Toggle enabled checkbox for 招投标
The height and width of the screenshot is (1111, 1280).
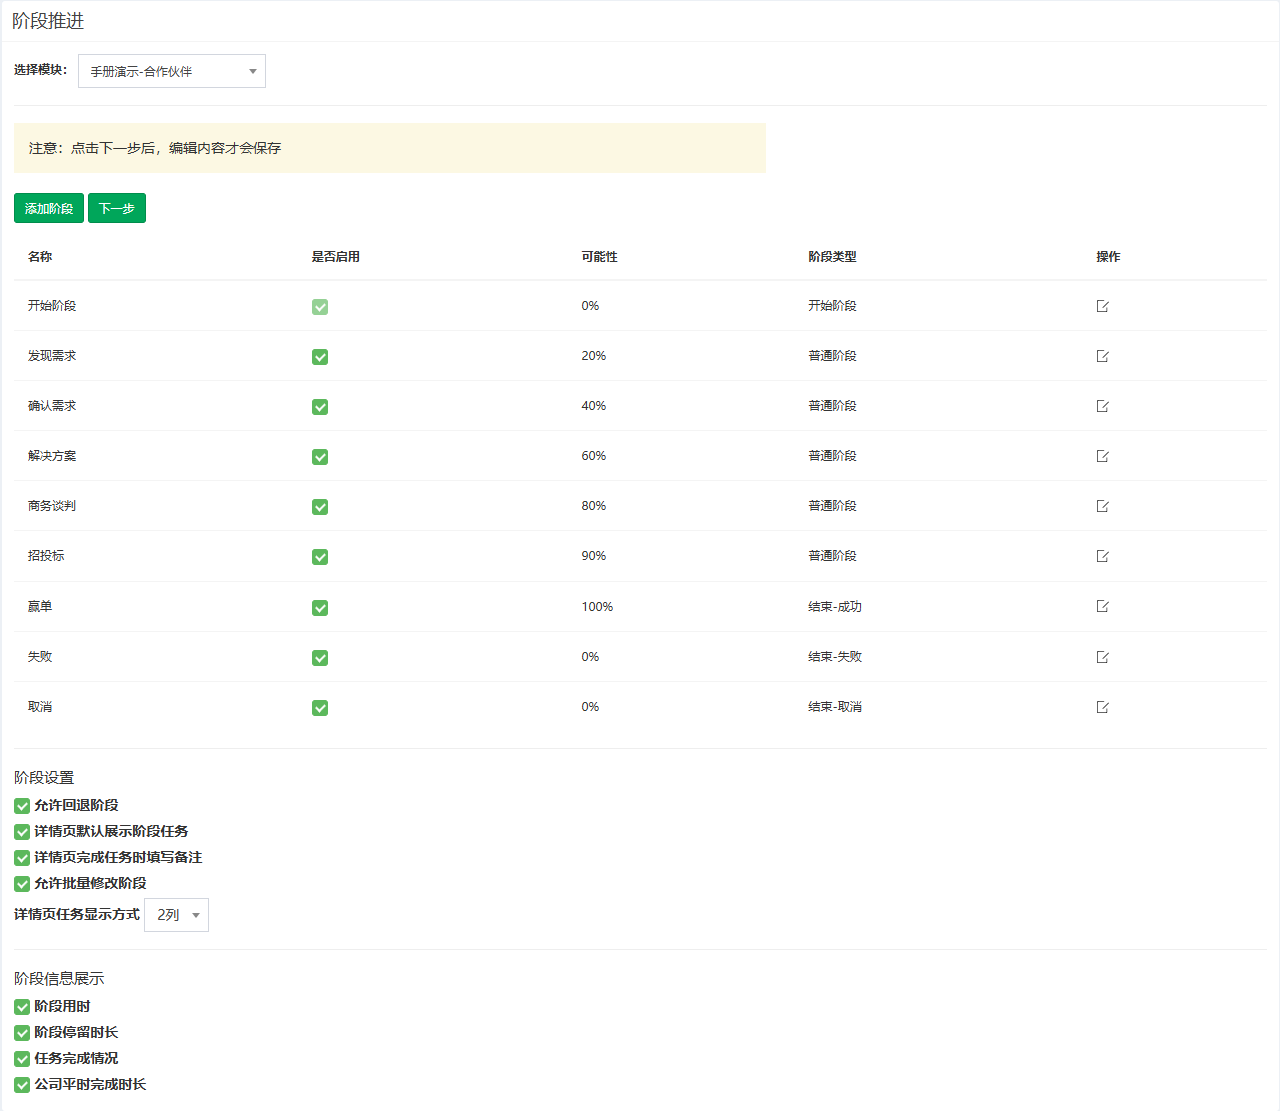[320, 557]
